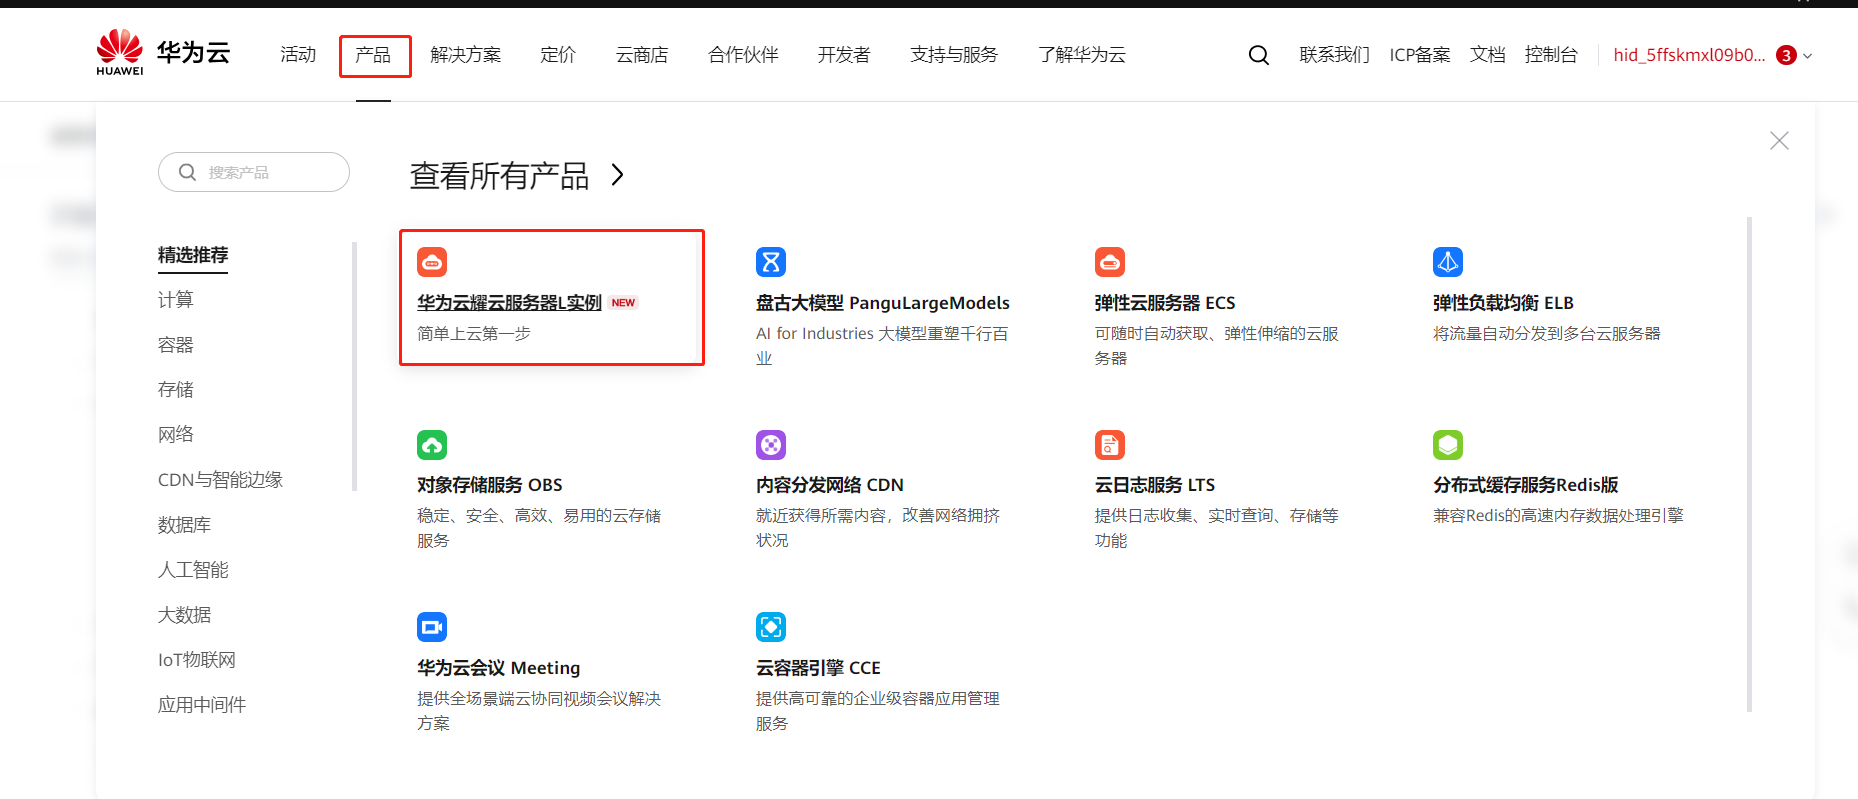
Task: Click the 内容分发网络 CDN icon
Action: 771,444
